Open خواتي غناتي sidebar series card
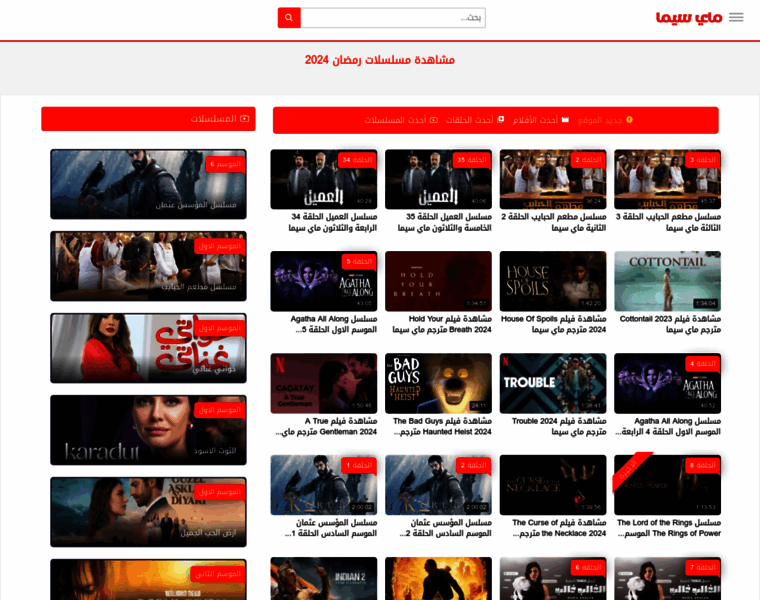 point(148,348)
